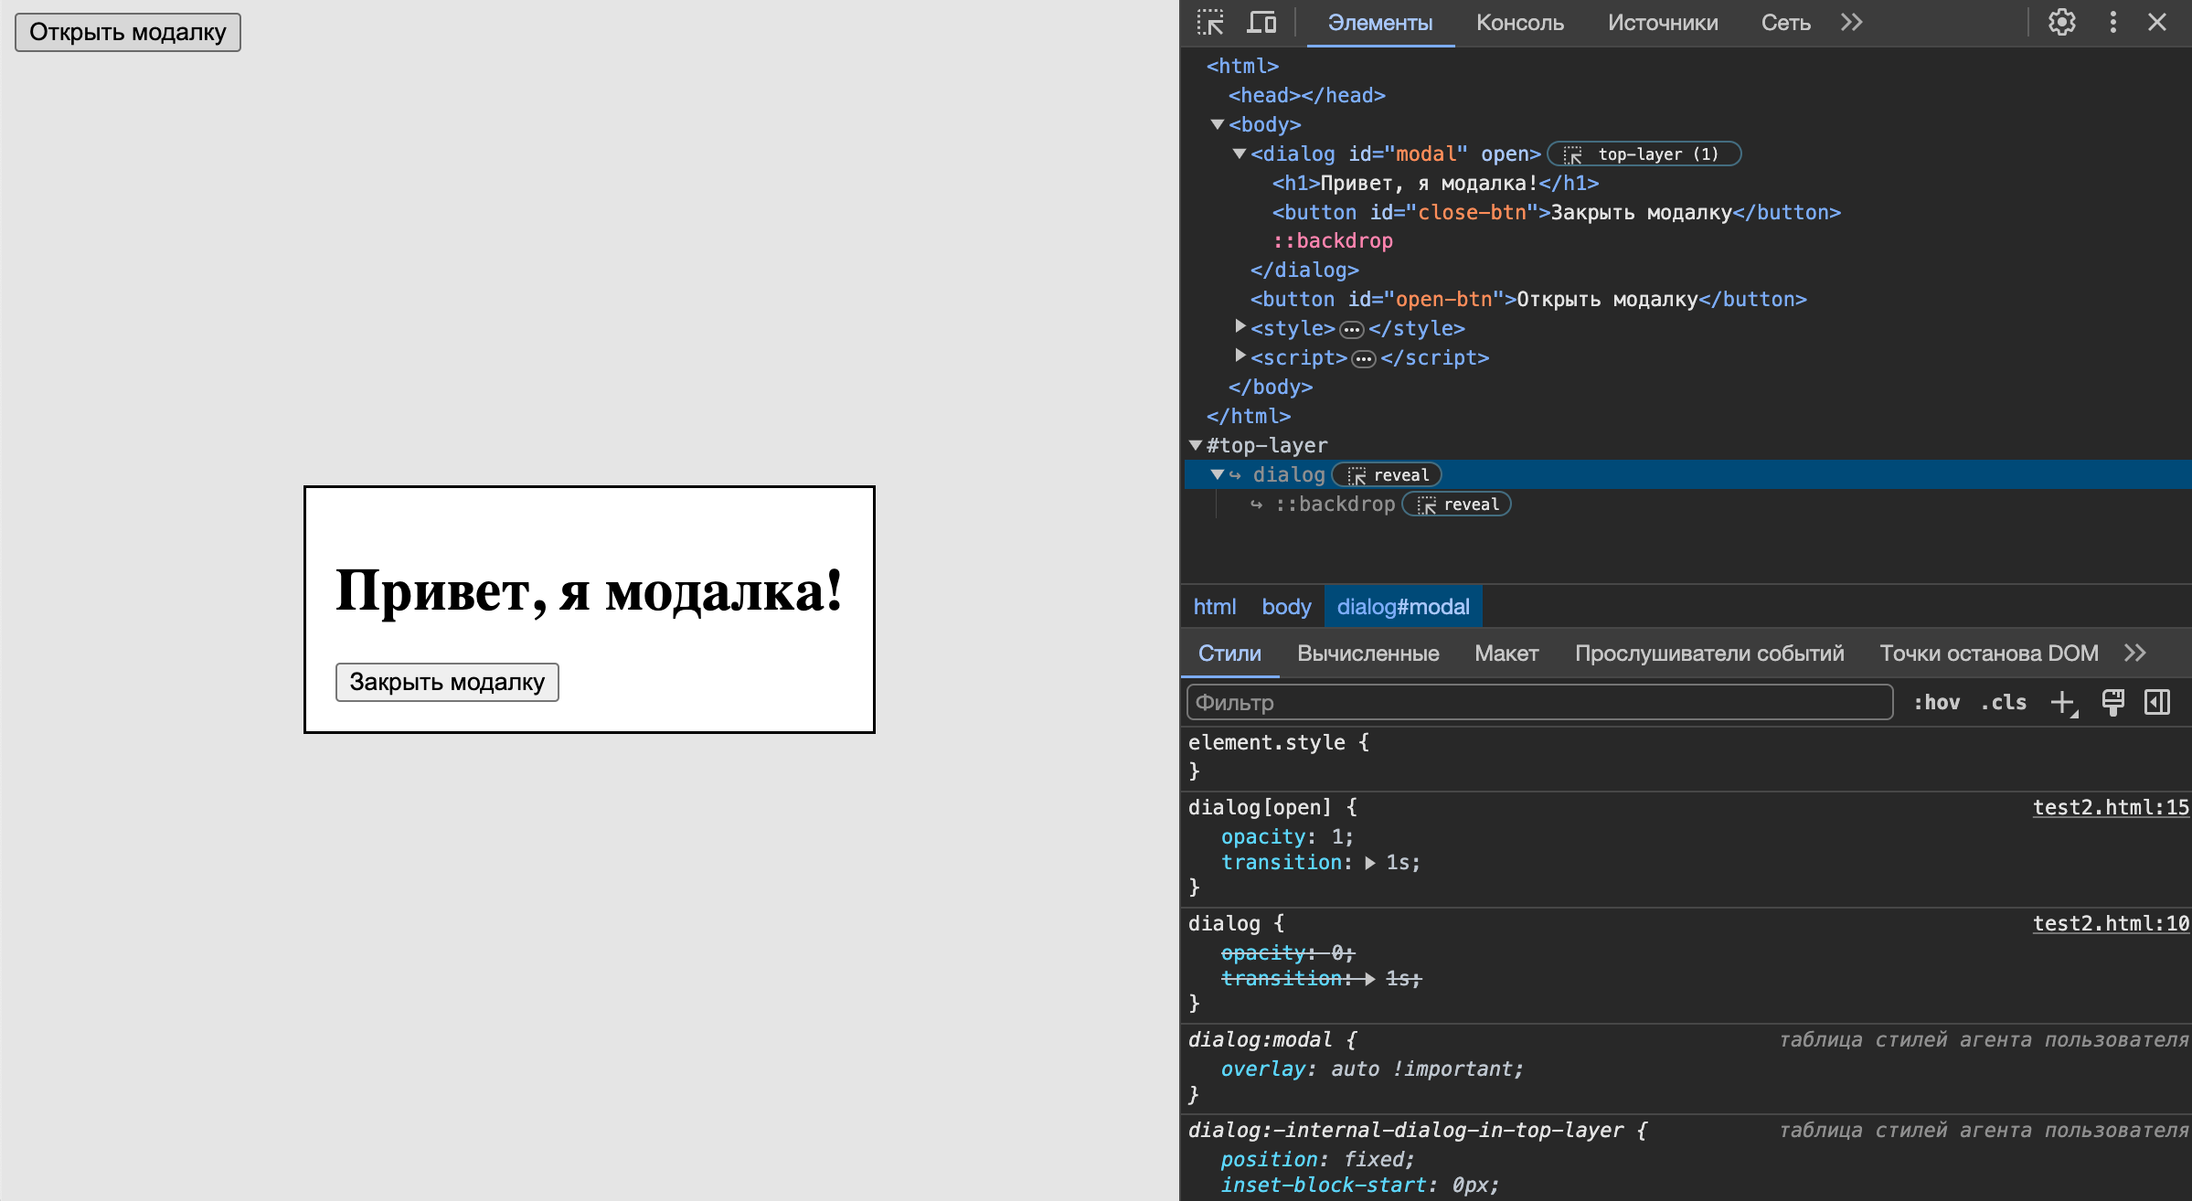The width and height of the screenshot is (2192, 1201).
Task: Open the Вычисленные styles tab
Action: [x=1368, y=653]
